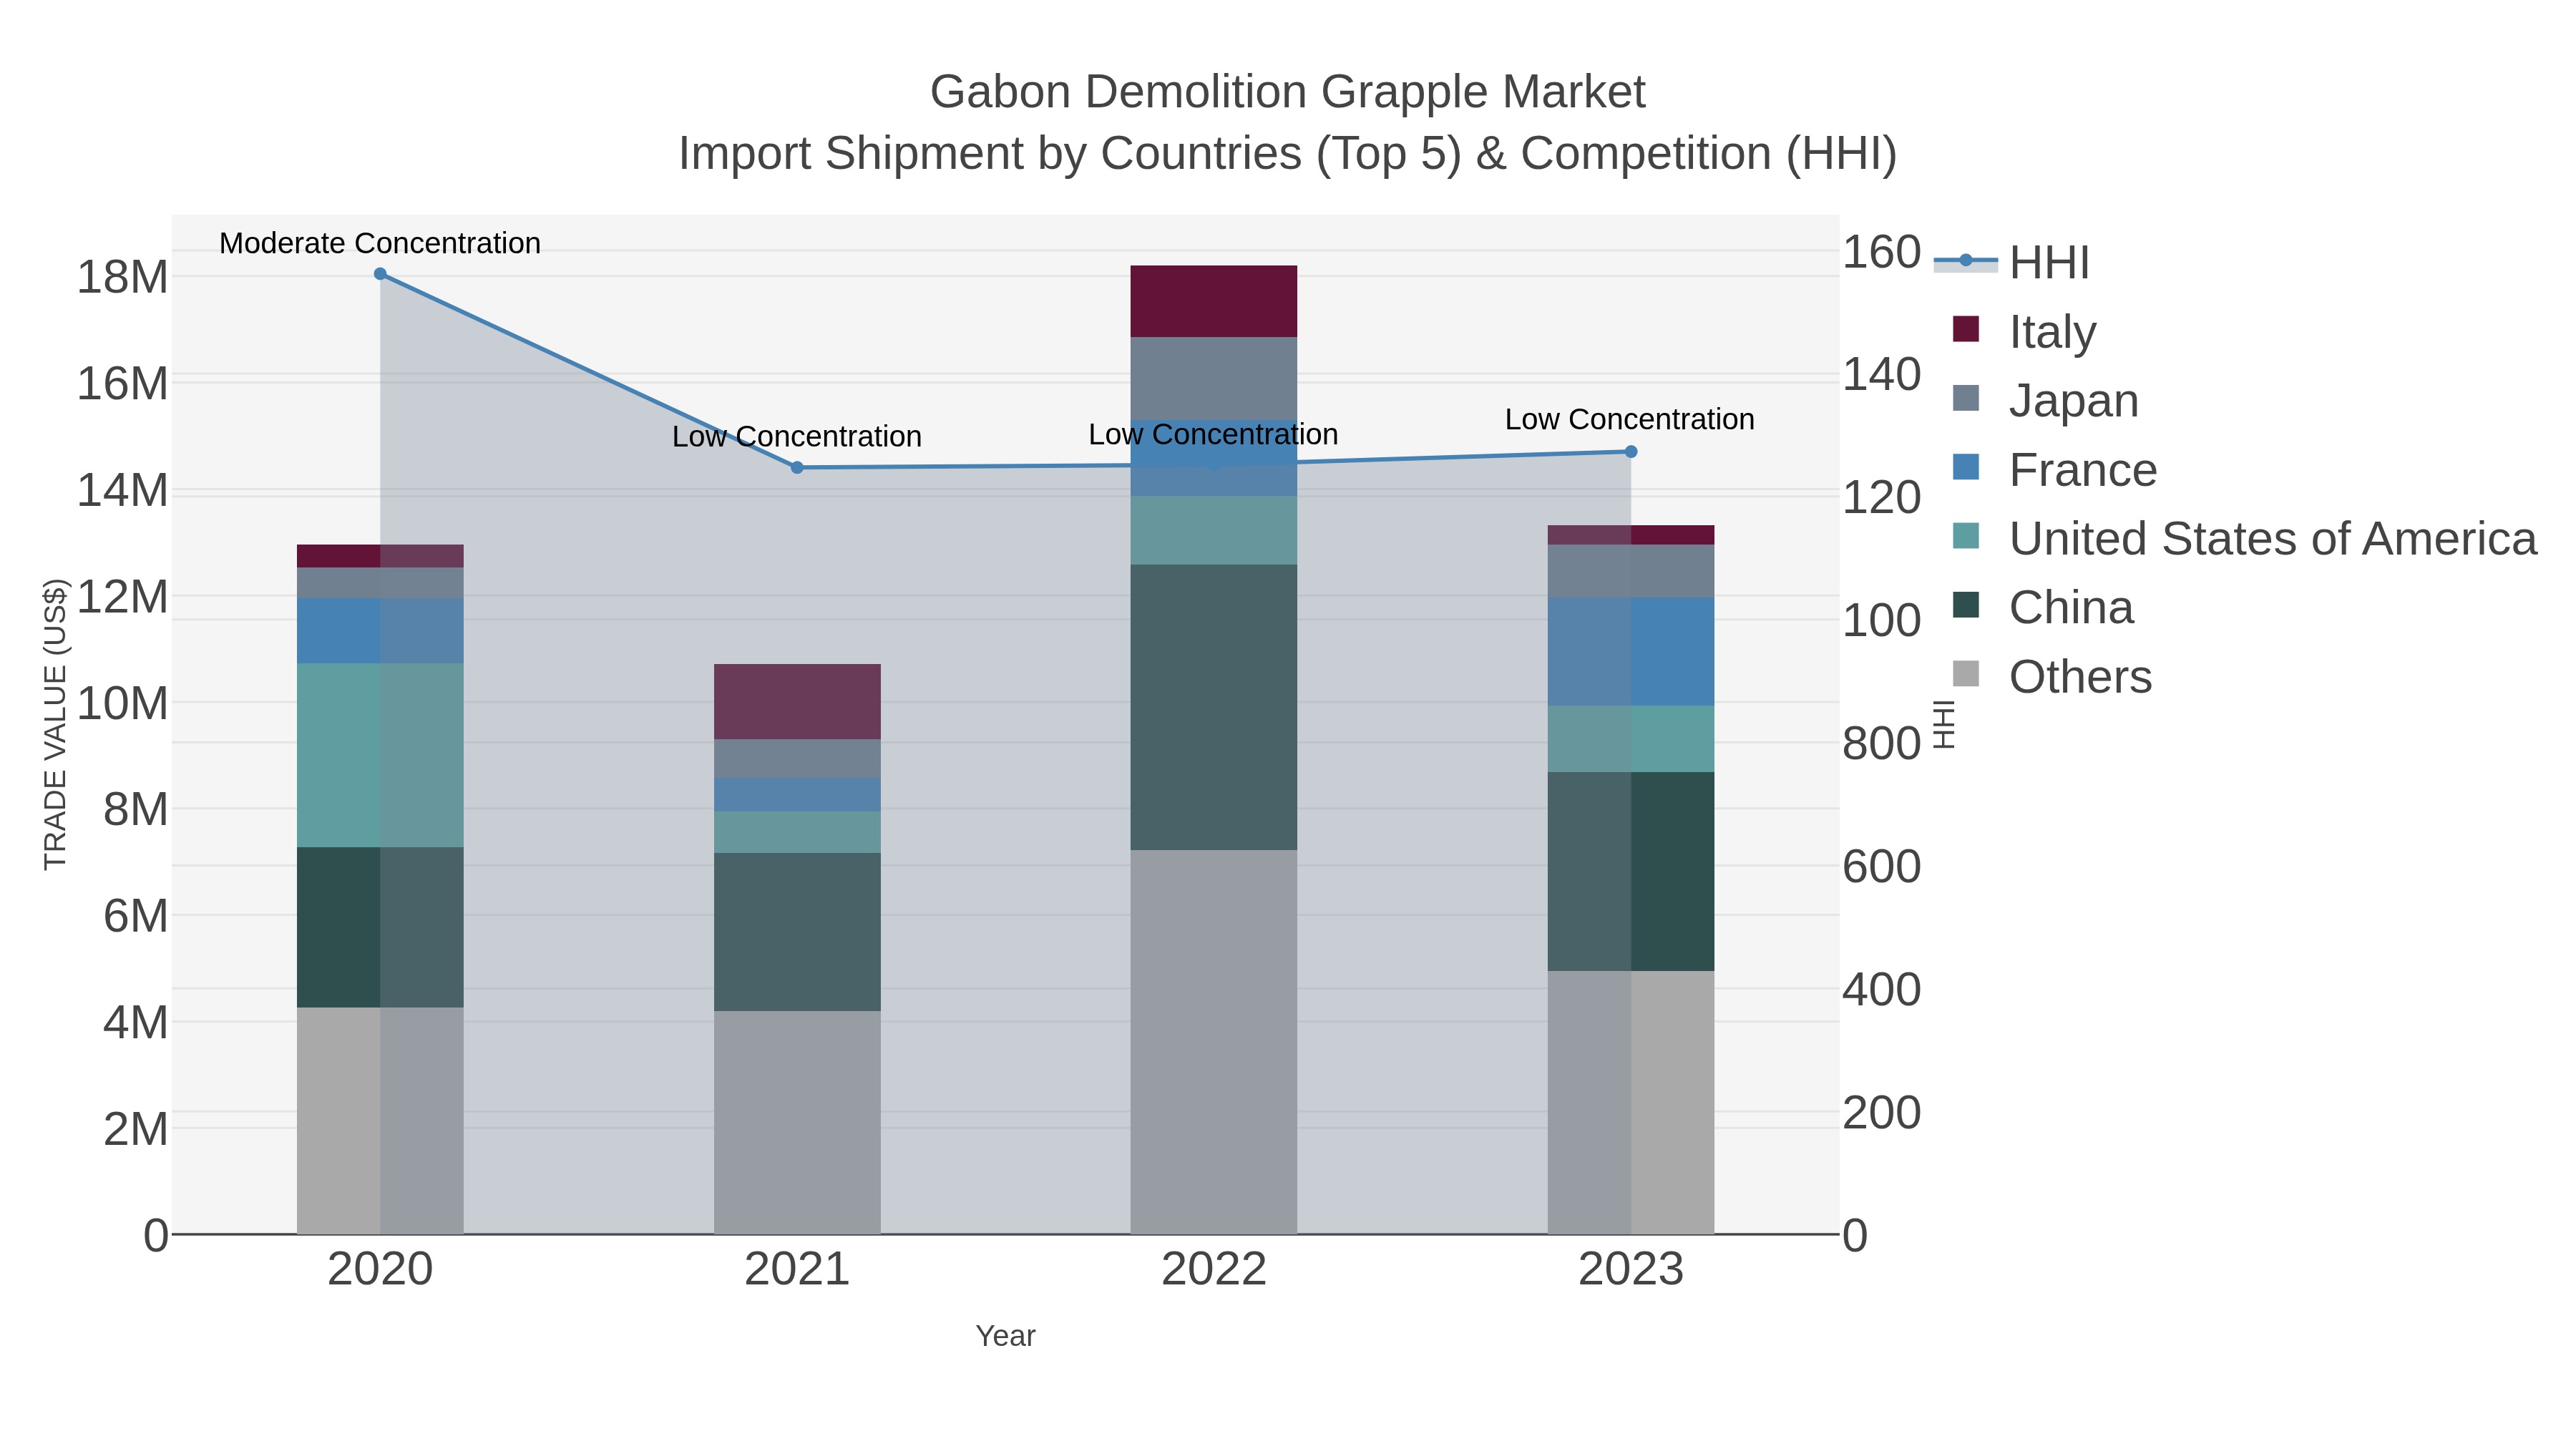Image resolution: width=2576 pixels, height=1449 pixels.
Task: Select the Italy segment of the 2022 bar
Action: click(x=1214, y=301)
